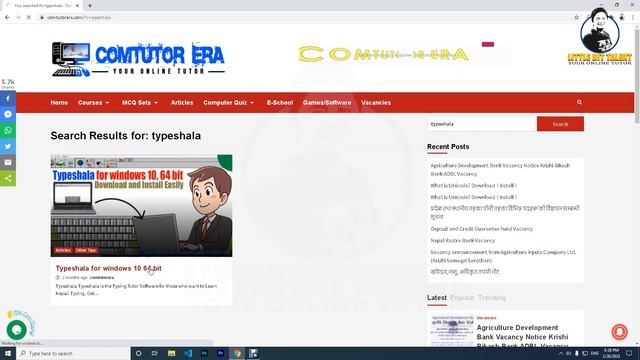Open E-School in navigation bar
This screenshot has height=360, width=640.
tap(280, 102)
